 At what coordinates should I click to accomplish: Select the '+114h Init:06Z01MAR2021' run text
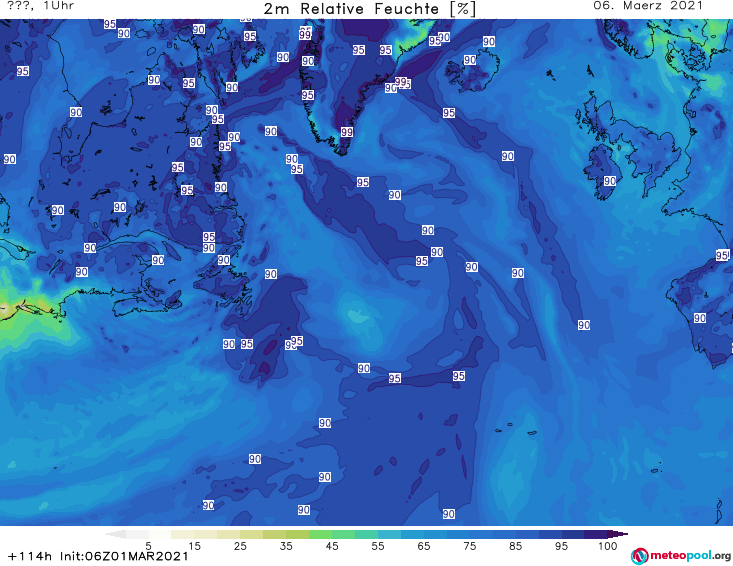click(98, 556)
